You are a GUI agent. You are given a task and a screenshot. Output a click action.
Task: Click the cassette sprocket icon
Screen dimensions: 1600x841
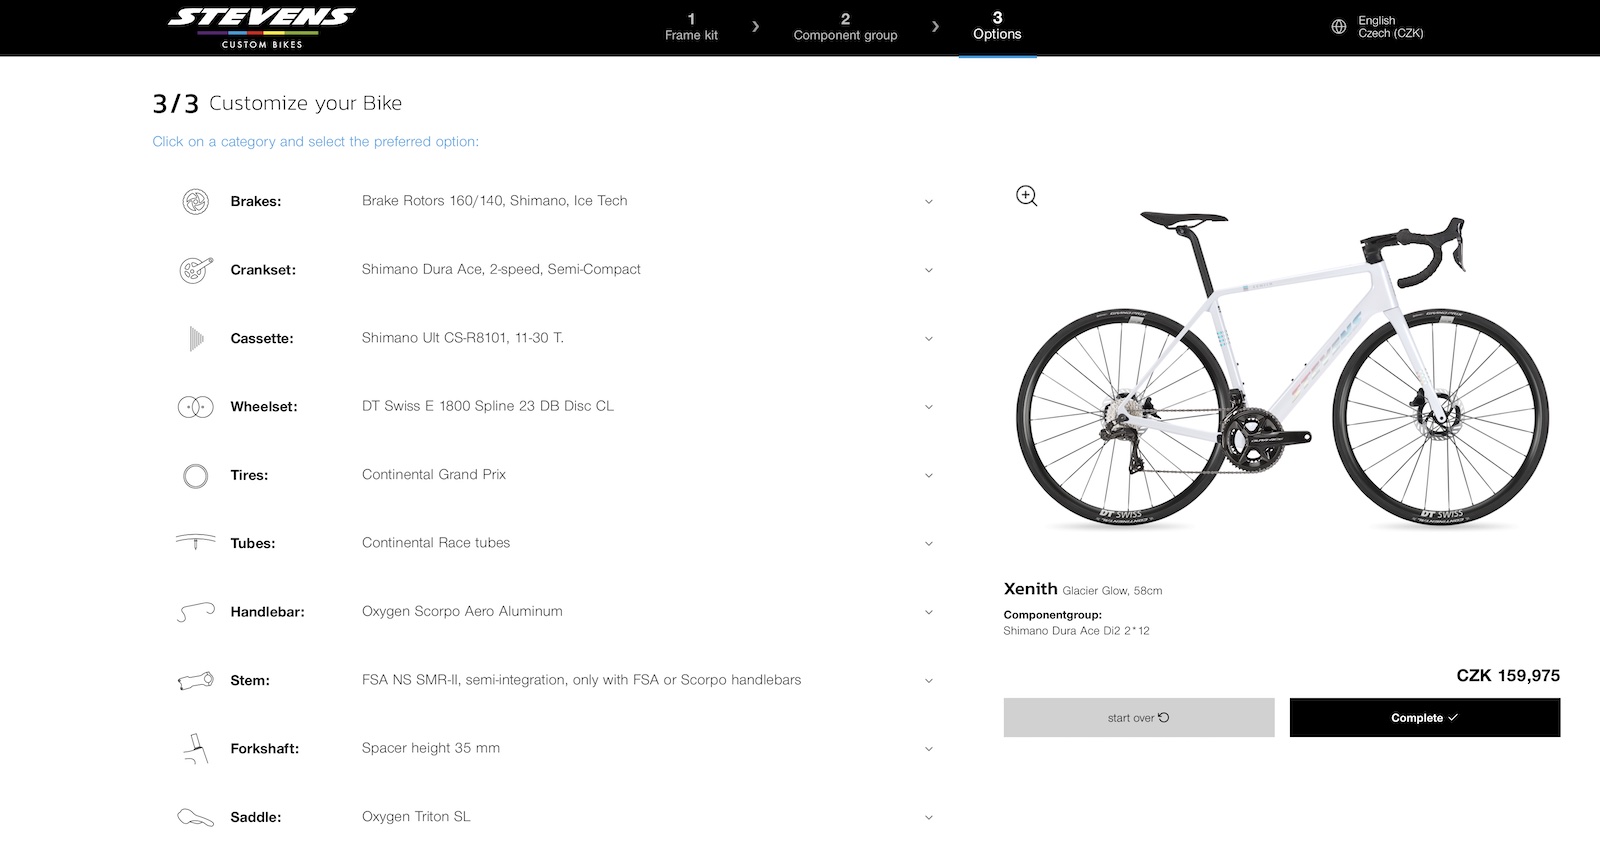pyautogui.click(x=196, y=338)
